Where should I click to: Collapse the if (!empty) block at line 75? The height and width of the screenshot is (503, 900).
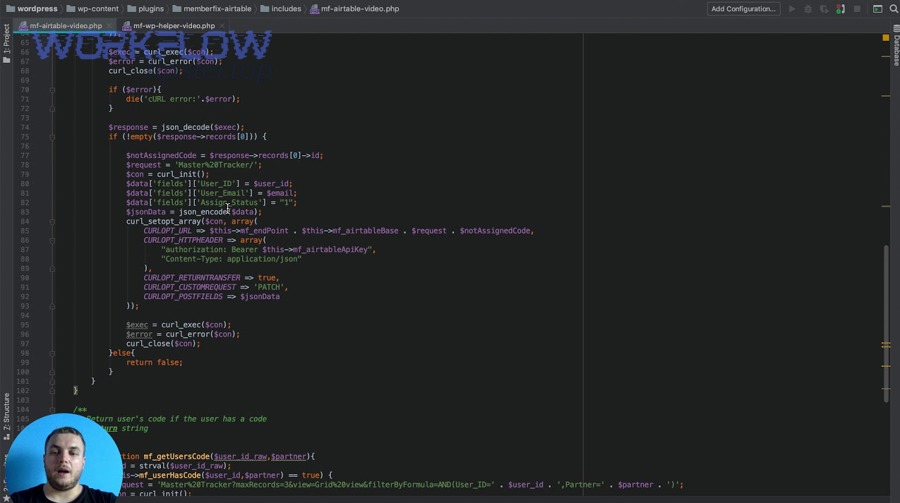[52, 137]
